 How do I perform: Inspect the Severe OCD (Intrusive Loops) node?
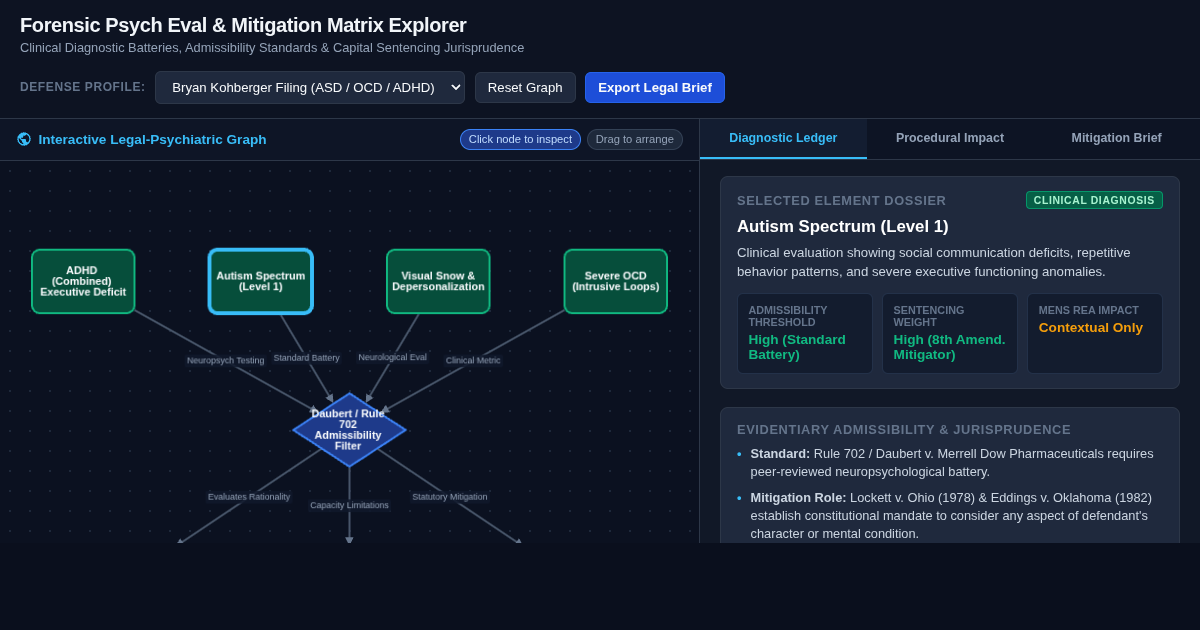616,281
